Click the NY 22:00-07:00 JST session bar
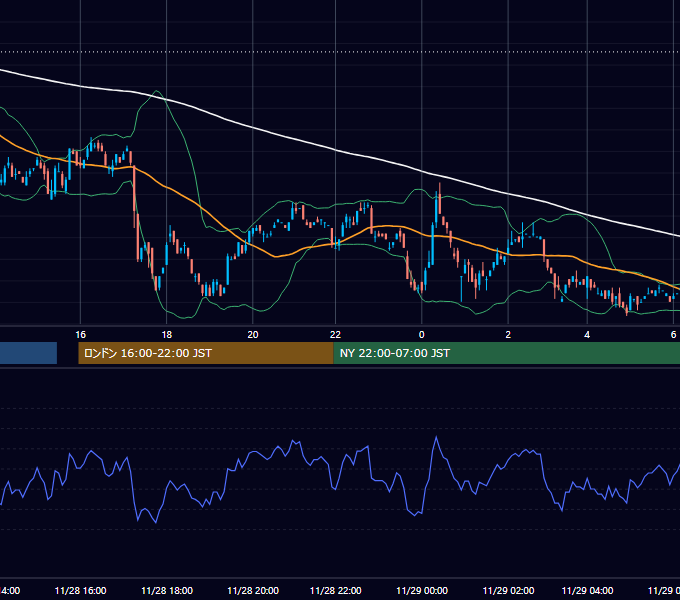This screenshot has height=600, width=680. [x=507, y=353]
